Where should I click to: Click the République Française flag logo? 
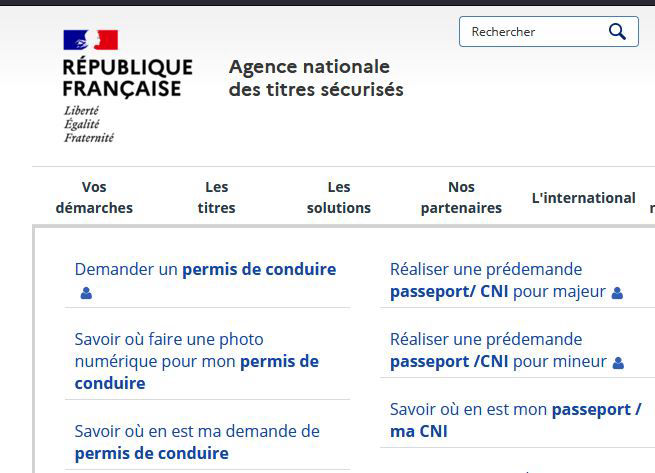click(91, 40)
